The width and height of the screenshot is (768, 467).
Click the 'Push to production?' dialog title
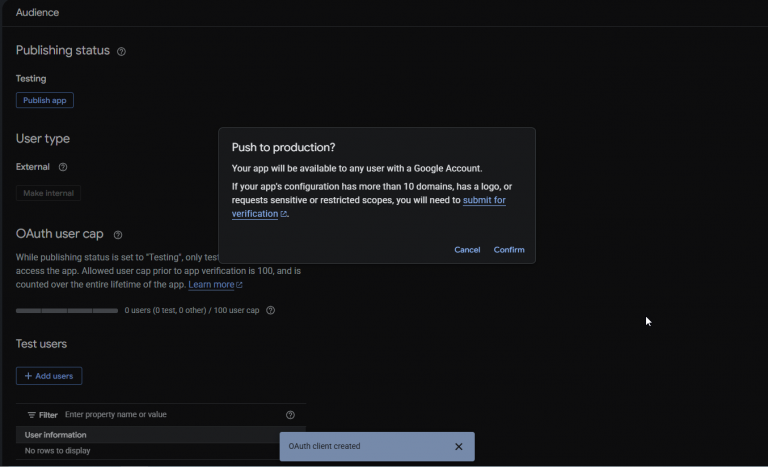[283, 147]
